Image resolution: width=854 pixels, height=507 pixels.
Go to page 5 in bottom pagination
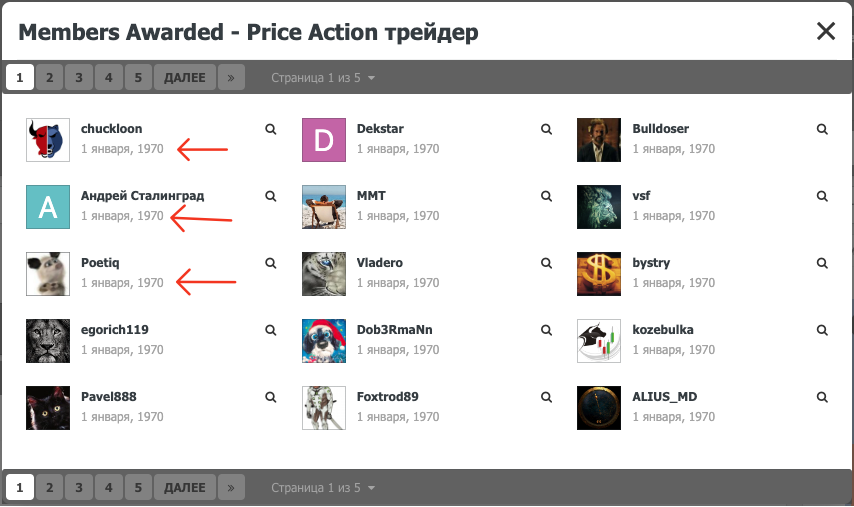(x=138, y=487)
